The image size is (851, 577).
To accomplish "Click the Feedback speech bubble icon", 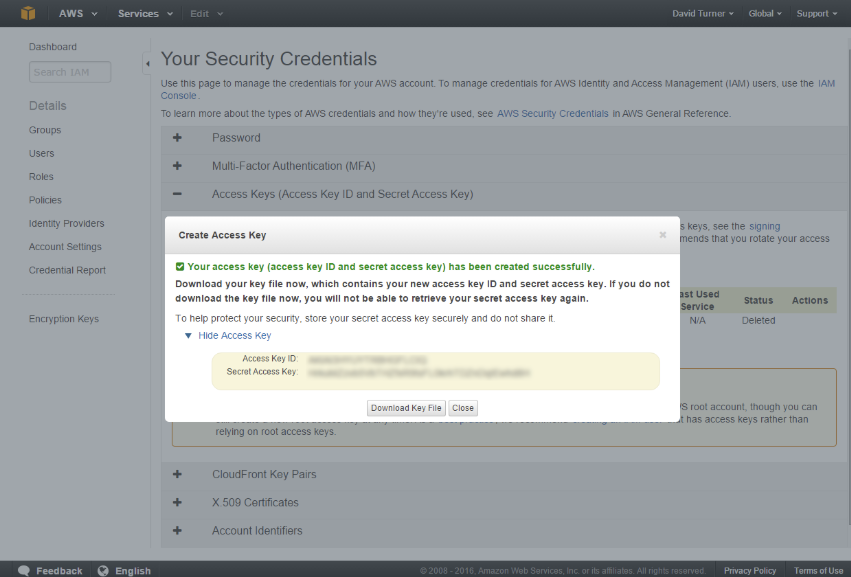I will point(23,570).
